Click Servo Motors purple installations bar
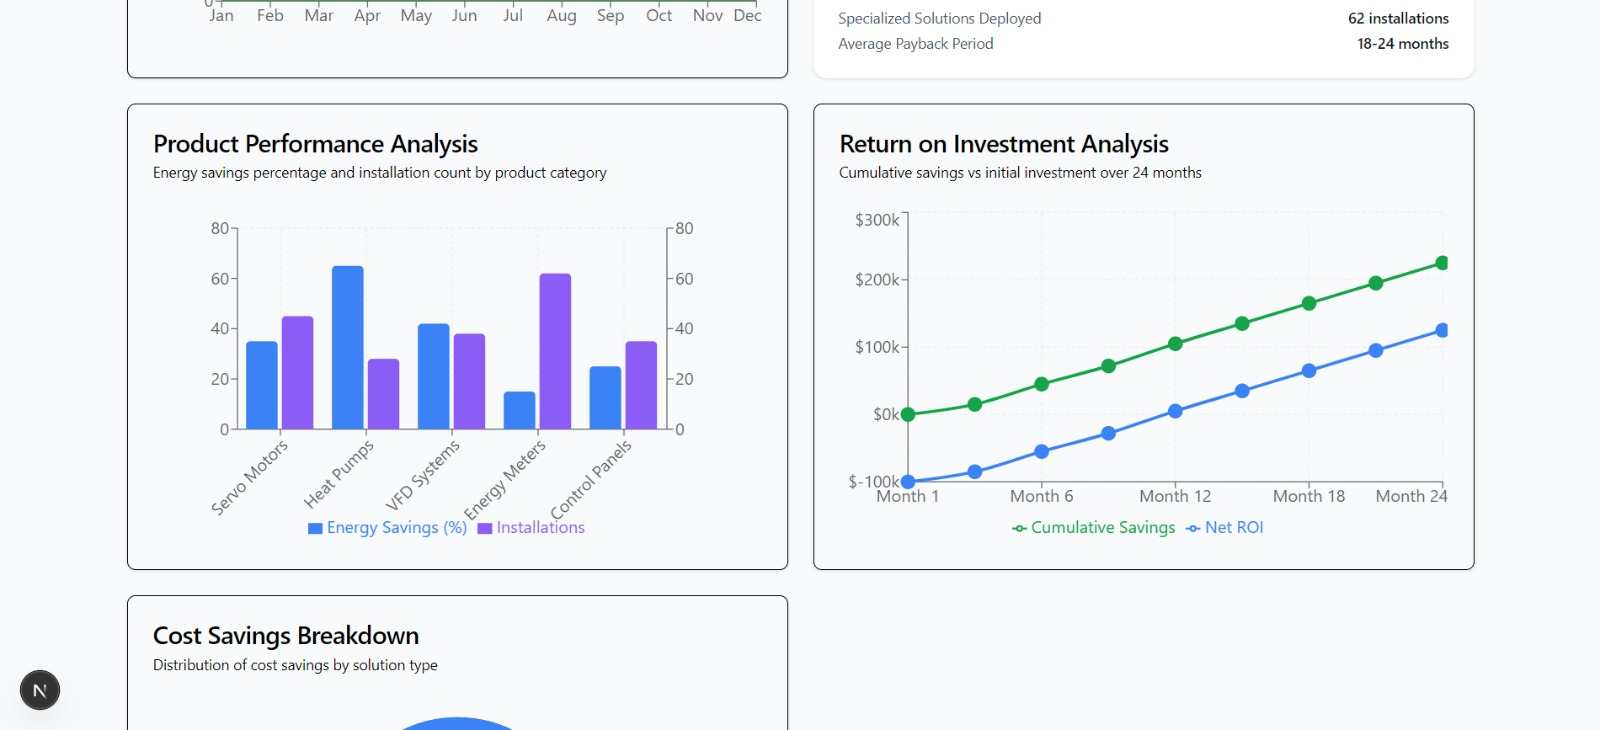 pyautogui.click(x=297, y=372)
